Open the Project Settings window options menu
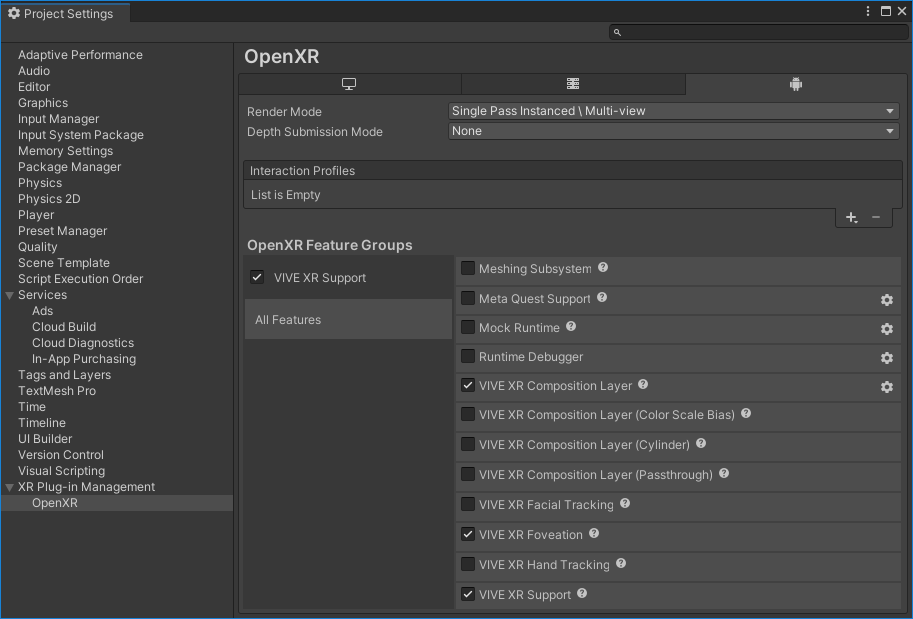 pos(868,11)
